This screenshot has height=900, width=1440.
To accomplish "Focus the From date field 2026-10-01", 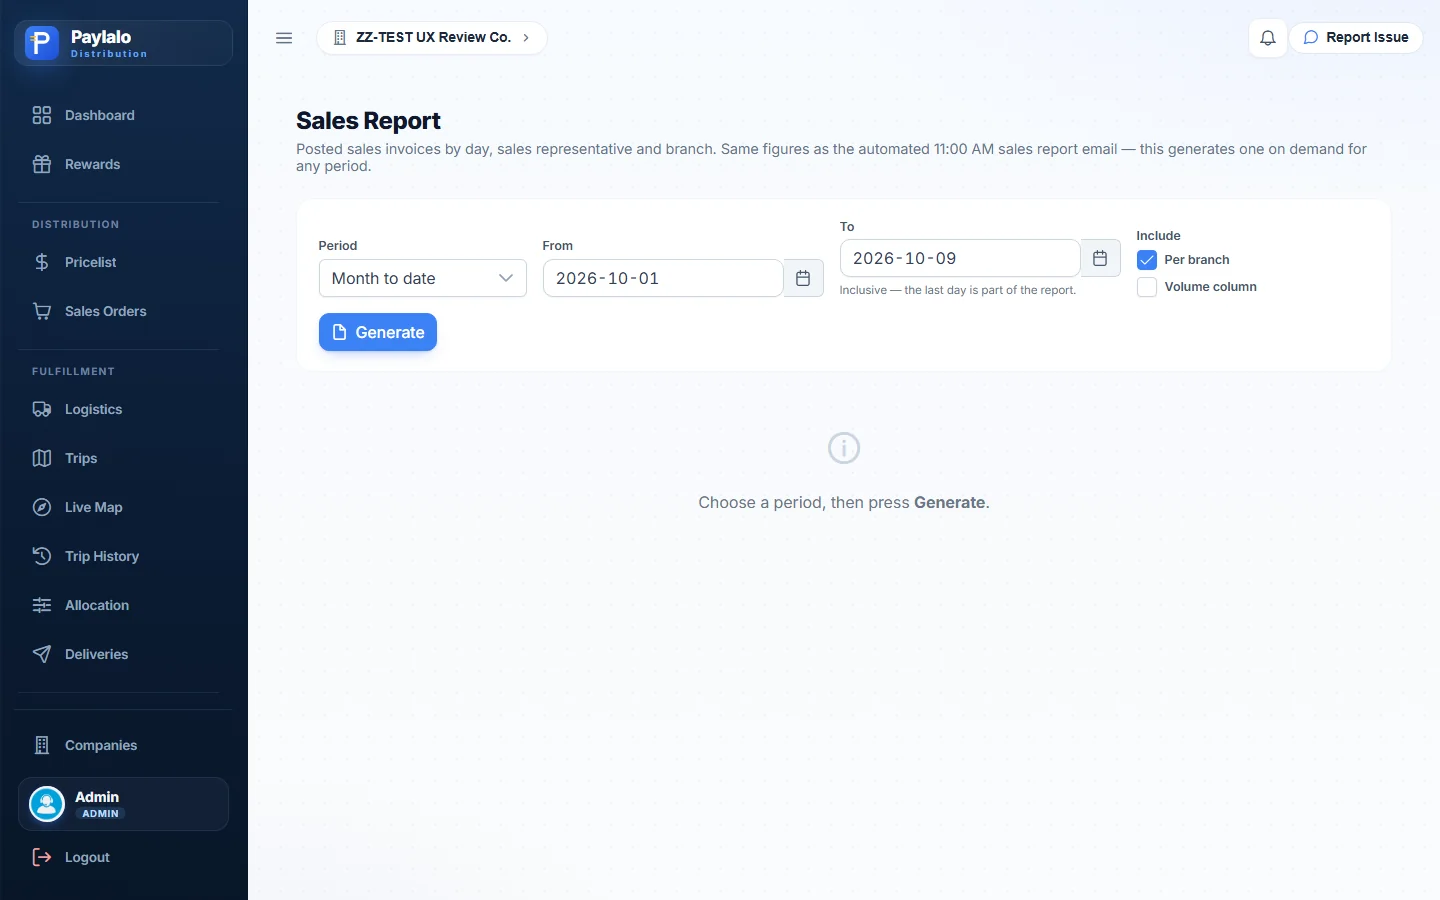I will 663,278.
